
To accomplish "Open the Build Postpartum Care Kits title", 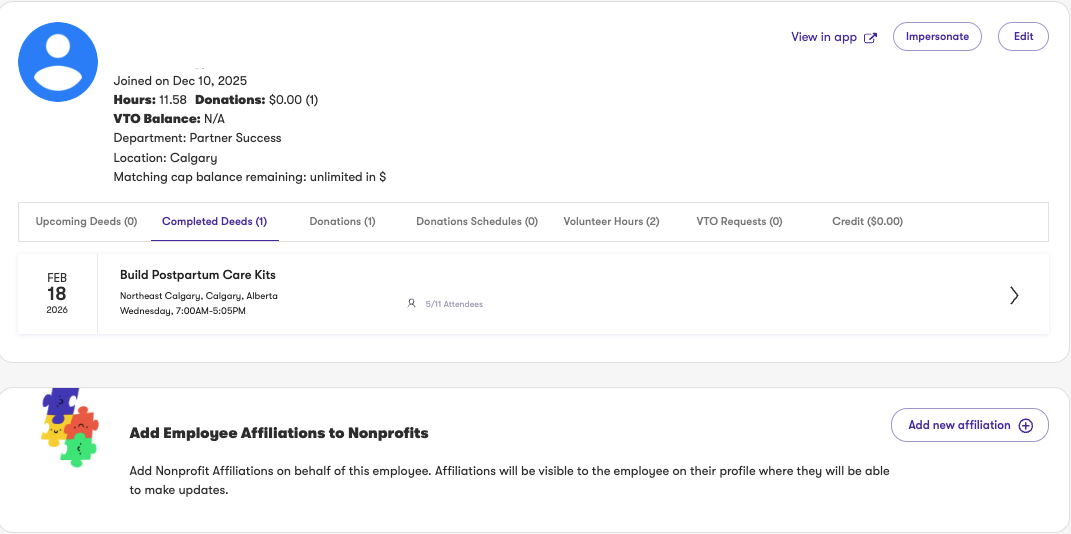I will (198, 275).
